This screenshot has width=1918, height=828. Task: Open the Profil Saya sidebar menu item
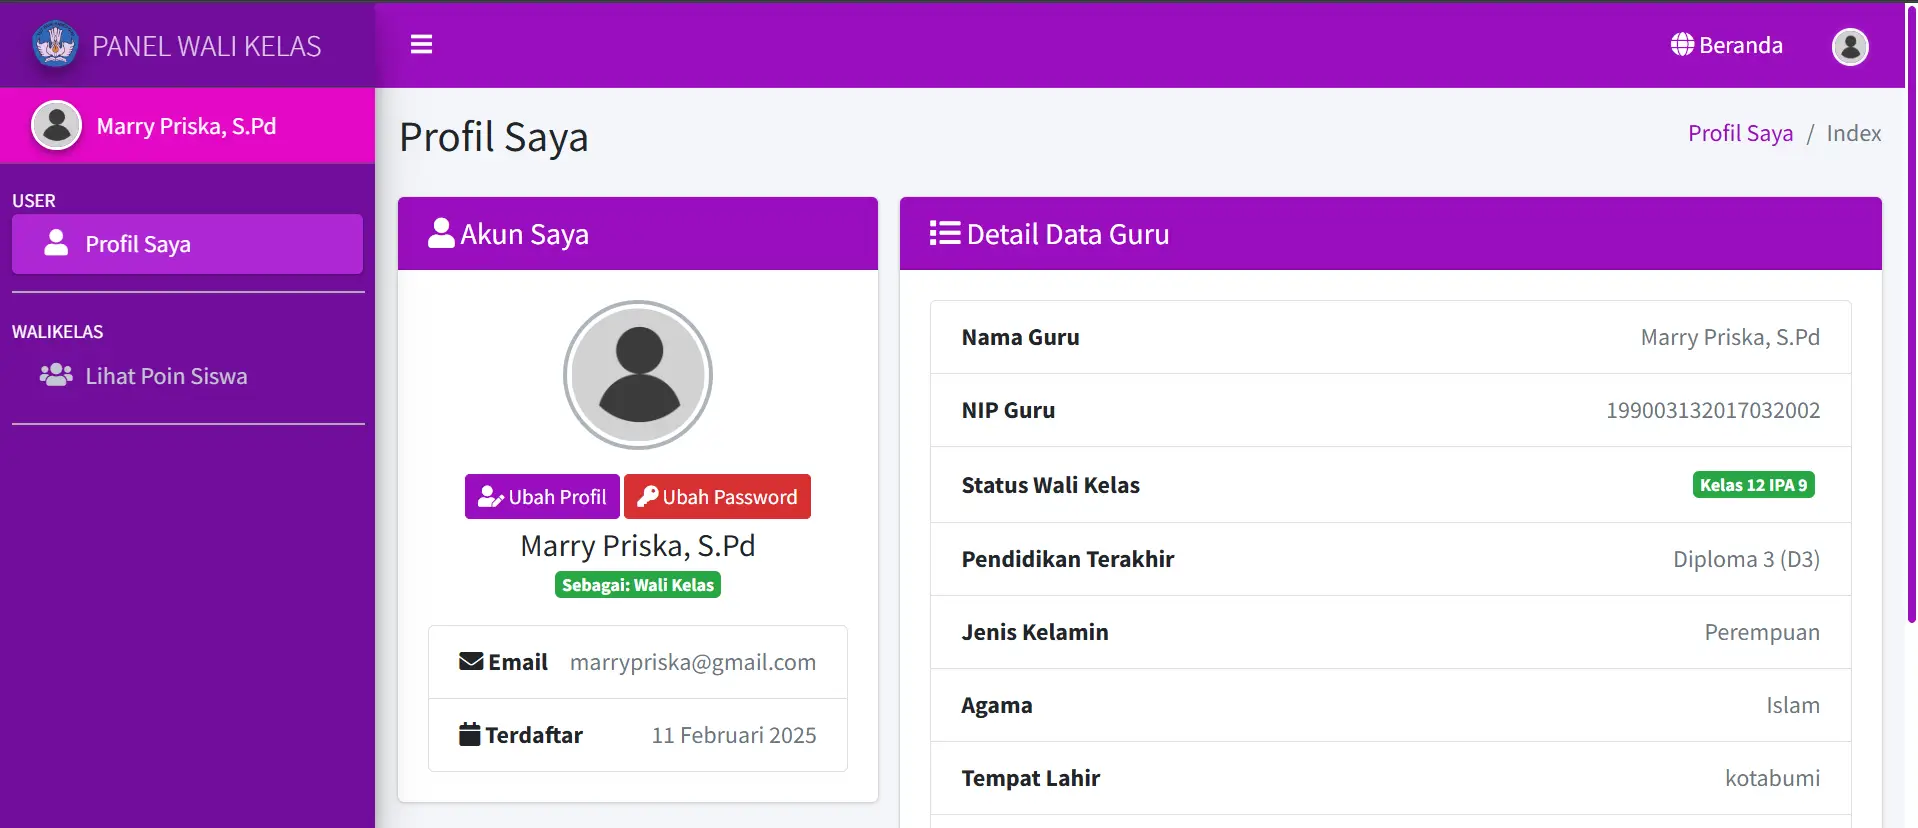click(187, 244)
